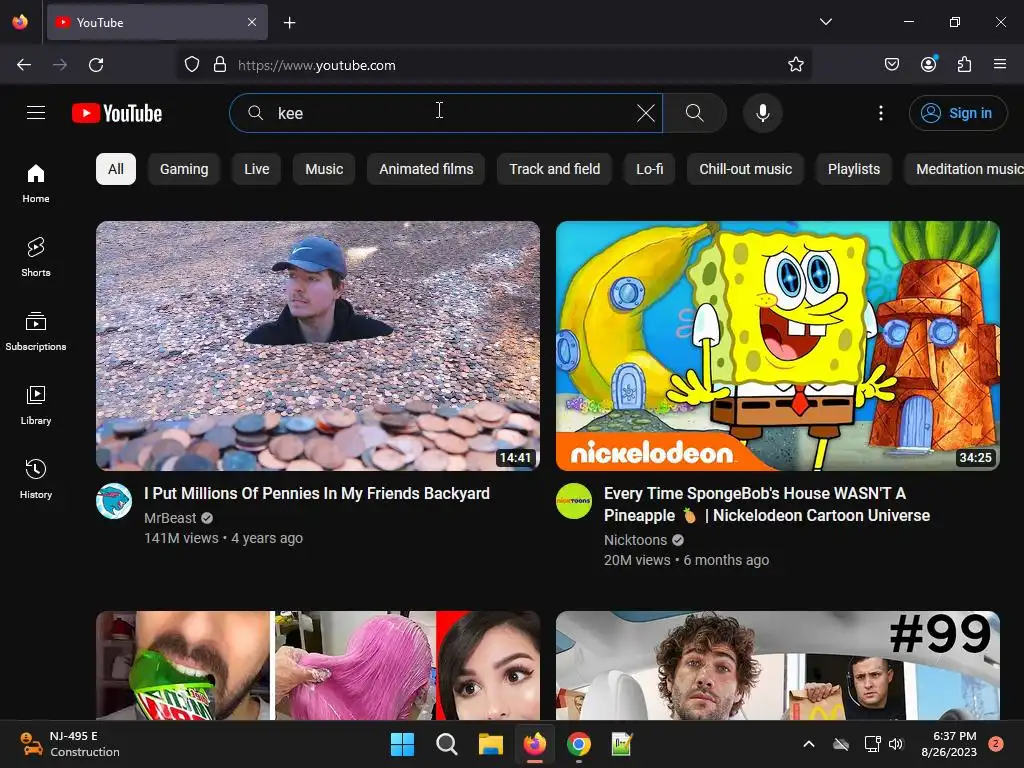Click the magnifier search button
This screenshot has width=1024, height=768.
(x=695, y=113)
